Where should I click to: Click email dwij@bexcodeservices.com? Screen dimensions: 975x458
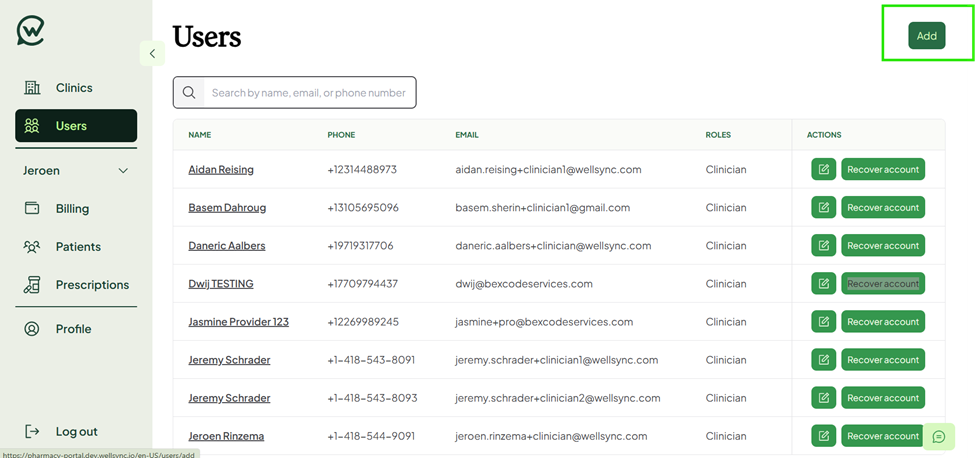click(524, 283)
